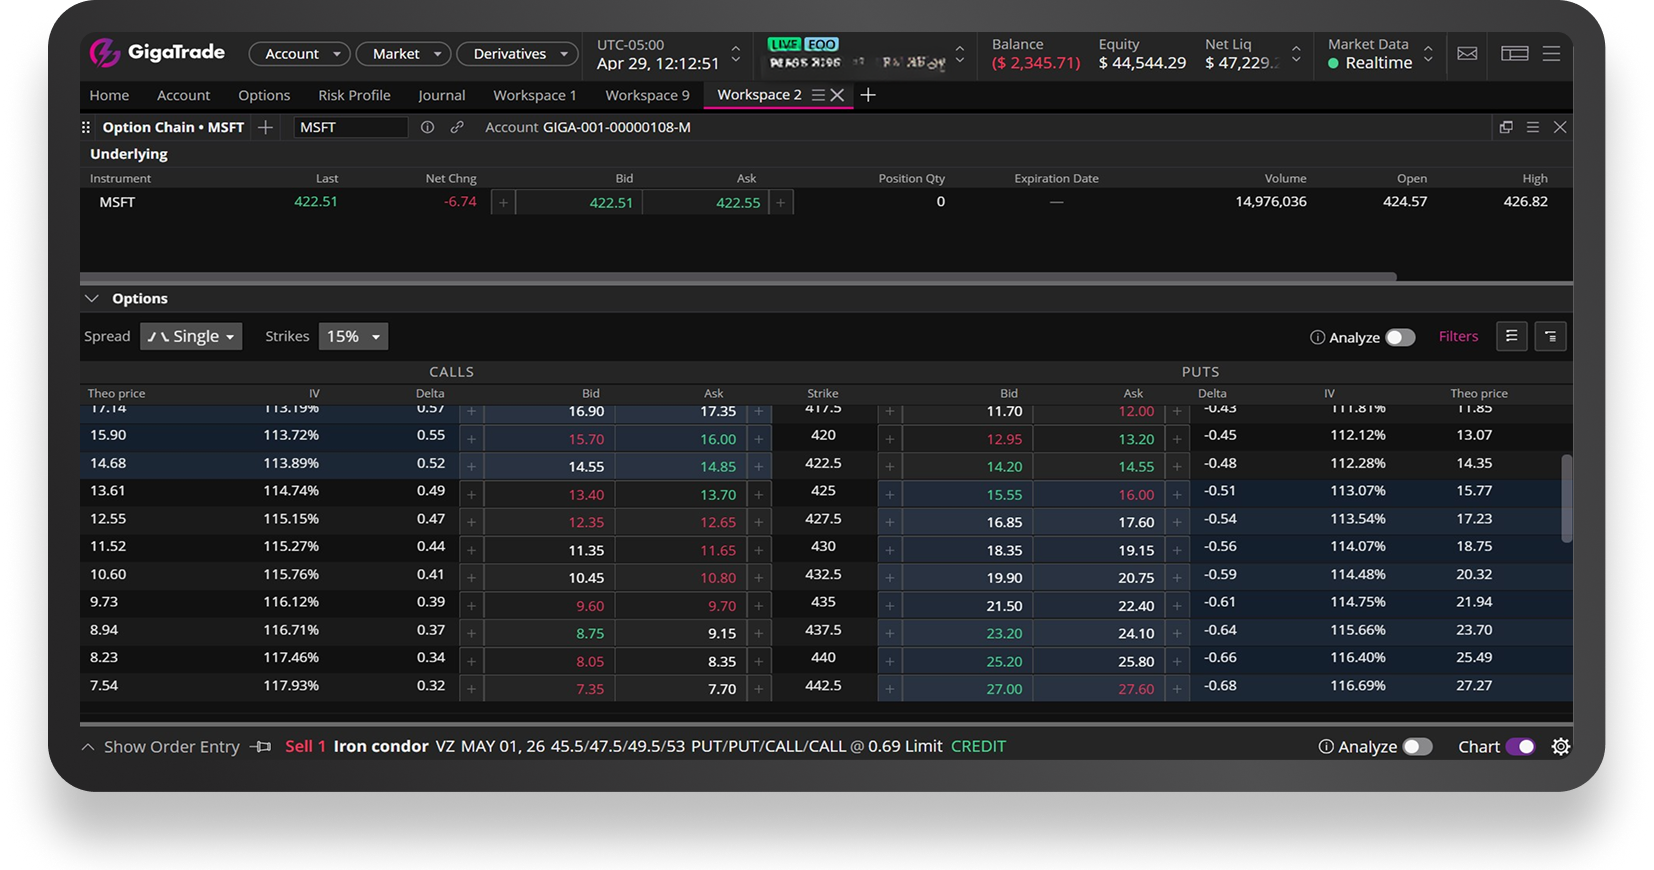Click the info icon beside bottom Analyze toggle

(1326, 747)
